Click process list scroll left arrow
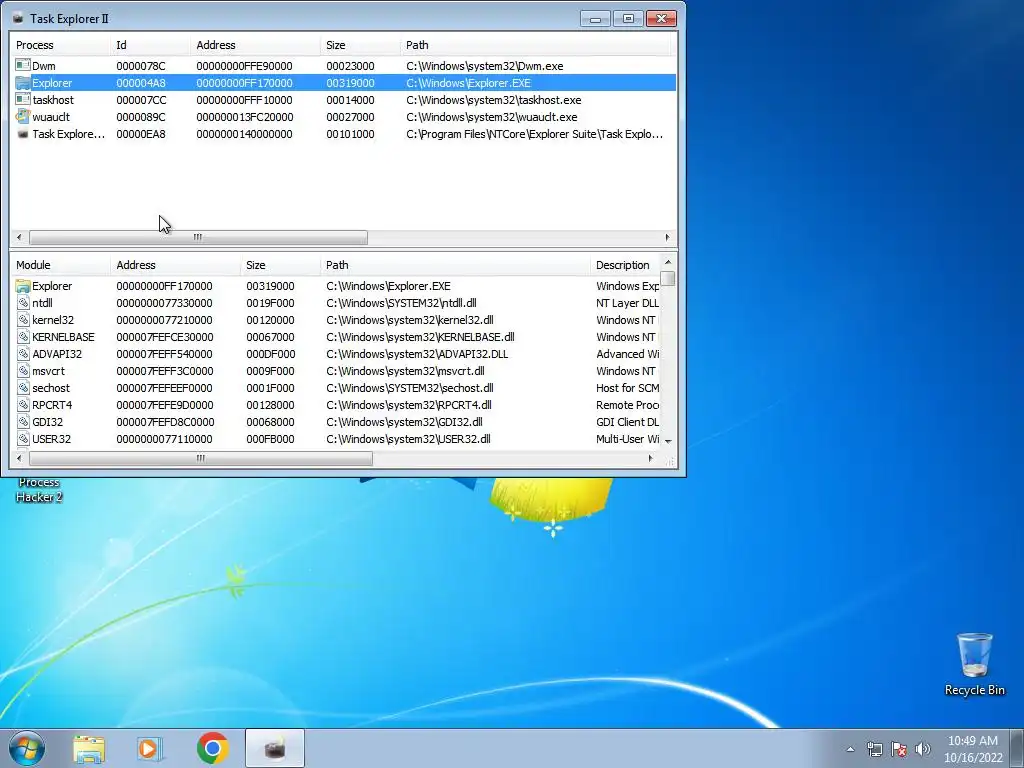The height and width of the screenshot is (768, 1024). point(19,237)
